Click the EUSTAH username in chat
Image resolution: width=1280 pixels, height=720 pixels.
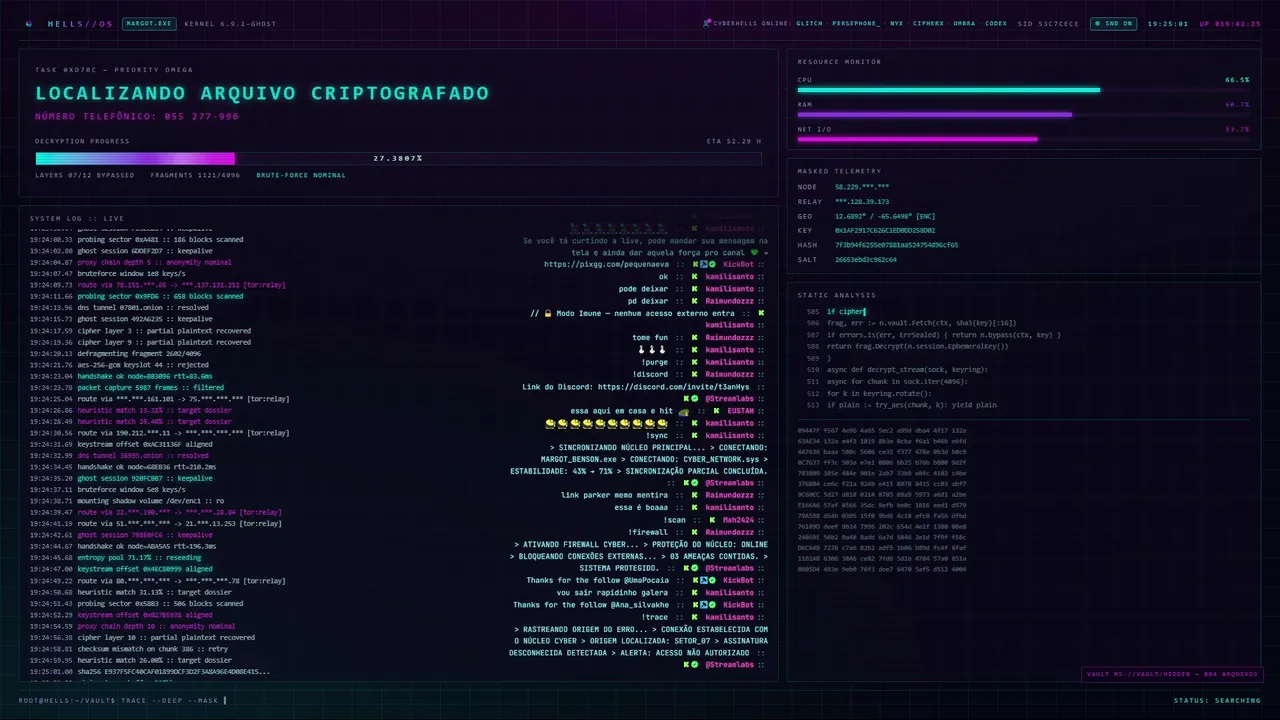[741, 411]
